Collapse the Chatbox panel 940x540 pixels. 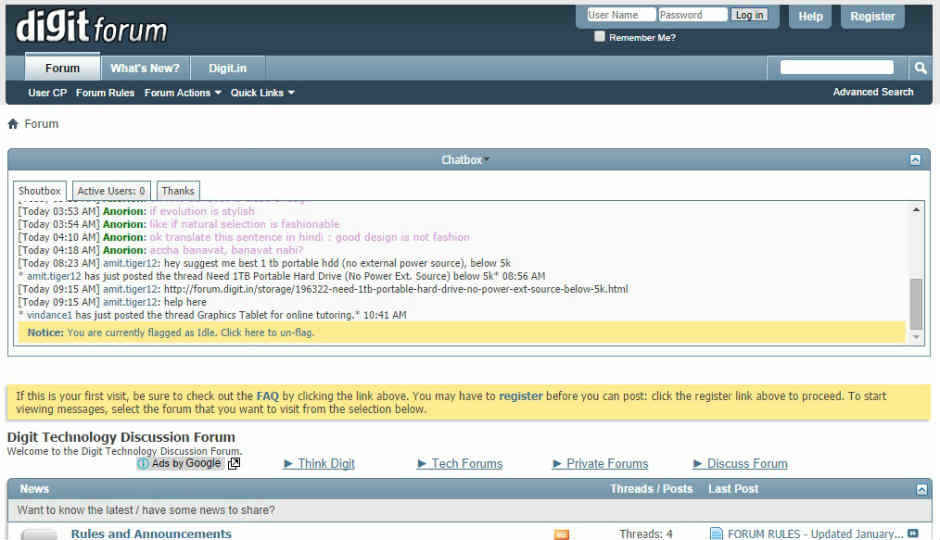point(915,159)
